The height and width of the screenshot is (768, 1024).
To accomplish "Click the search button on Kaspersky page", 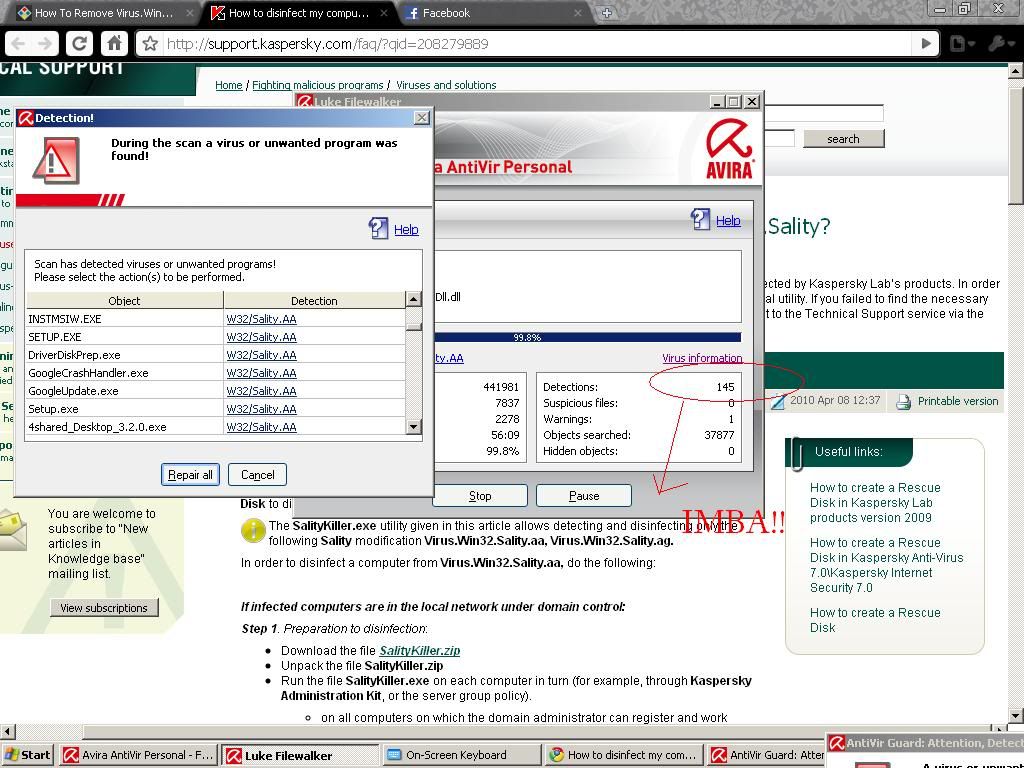I will click(x=843, y=138).
